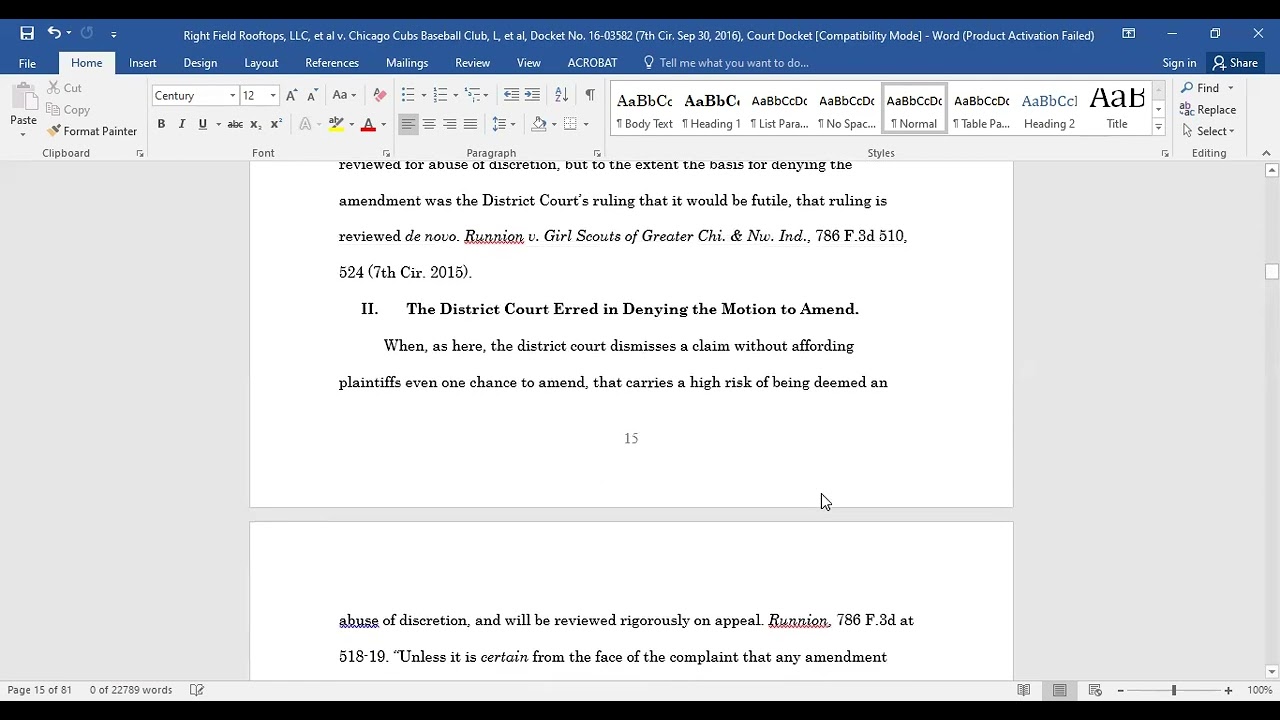The width and height of the screenshot is (1280, 720).
Task: Switch to Read Mode view
Action: 1024,690
